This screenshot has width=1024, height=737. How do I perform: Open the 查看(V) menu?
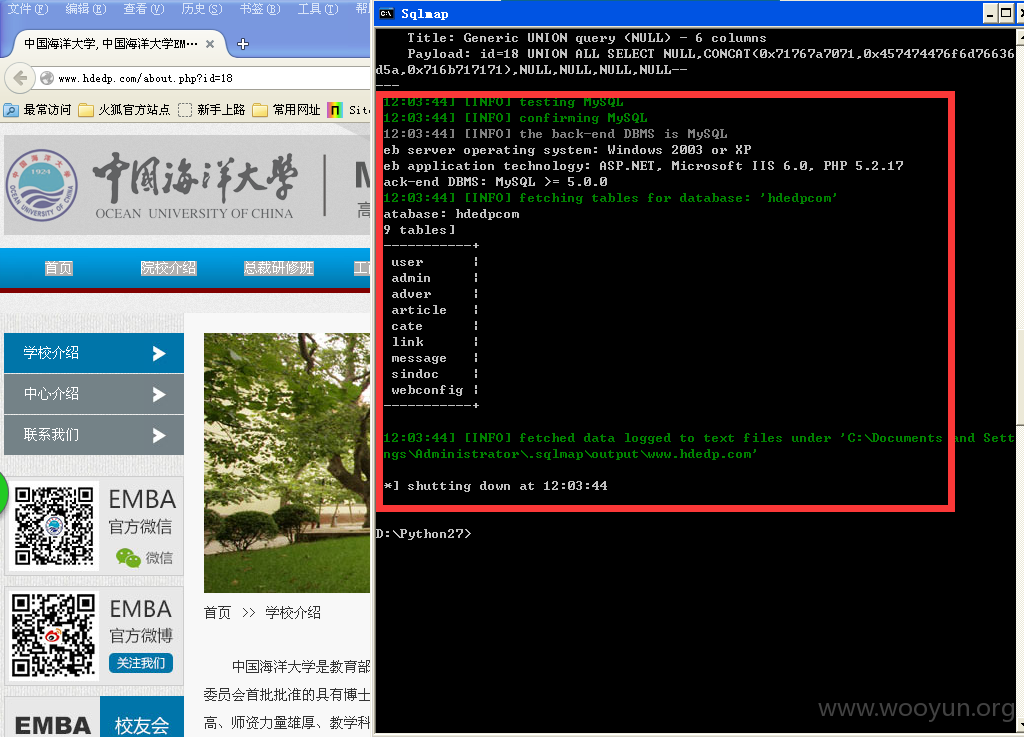144,8
